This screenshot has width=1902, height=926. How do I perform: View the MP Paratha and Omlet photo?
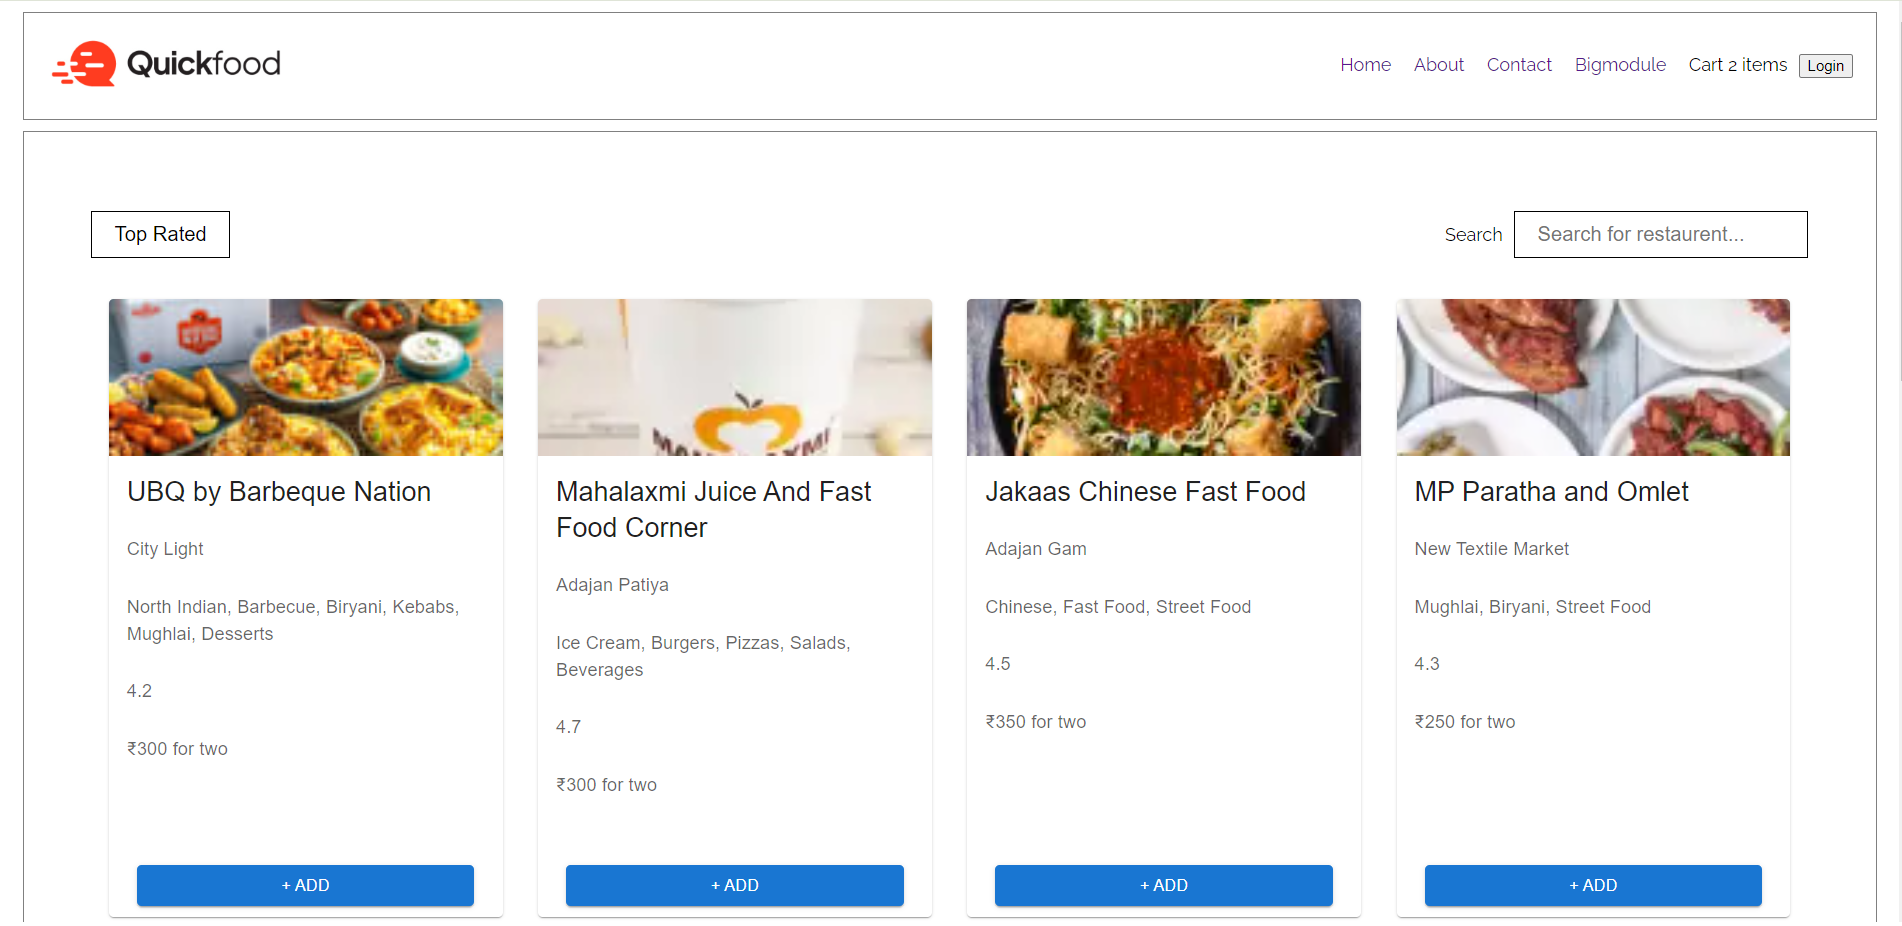point(1592,377)
